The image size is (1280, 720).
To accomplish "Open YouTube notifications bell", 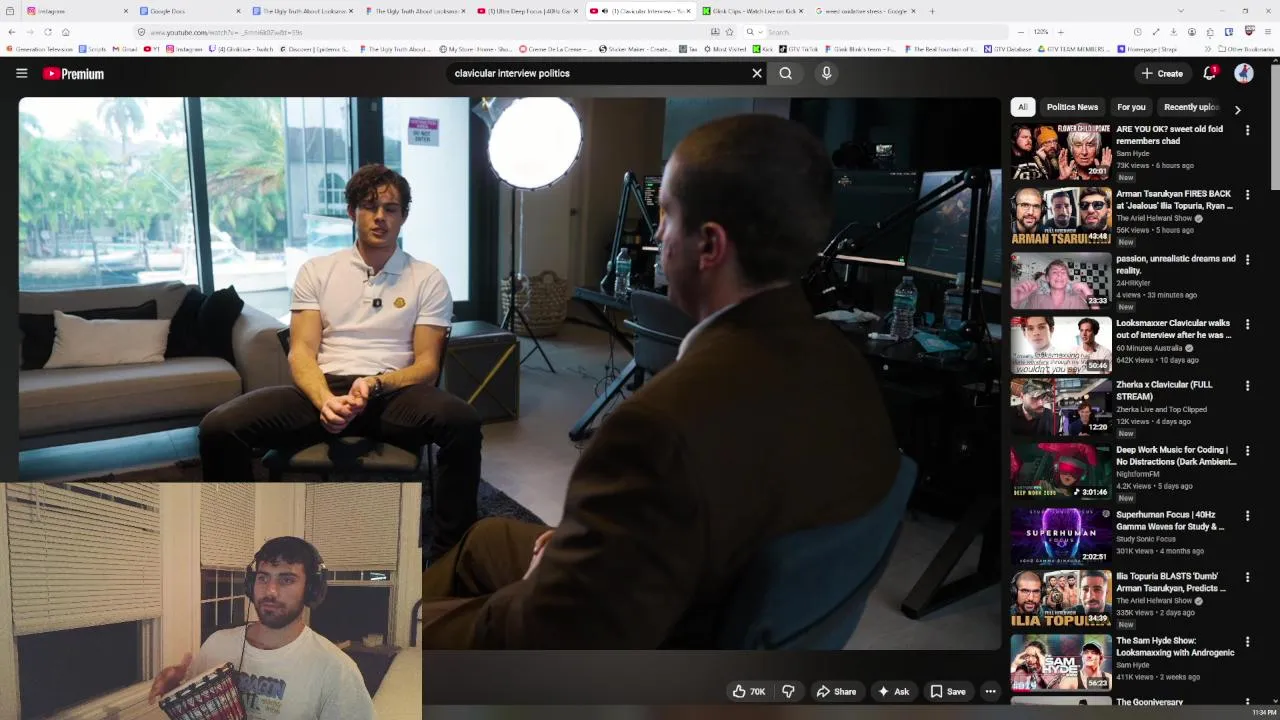I will [1210, 73].
